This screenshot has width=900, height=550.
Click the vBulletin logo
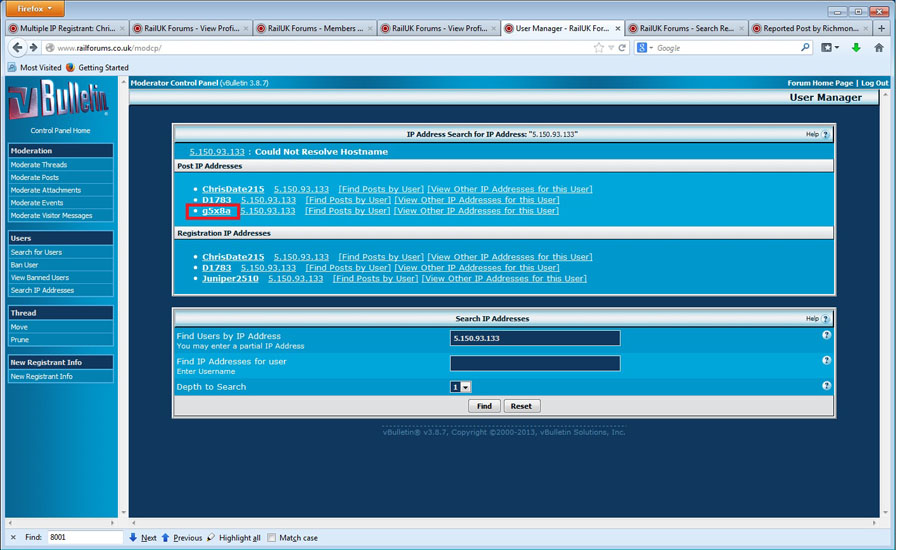point(59,99)
